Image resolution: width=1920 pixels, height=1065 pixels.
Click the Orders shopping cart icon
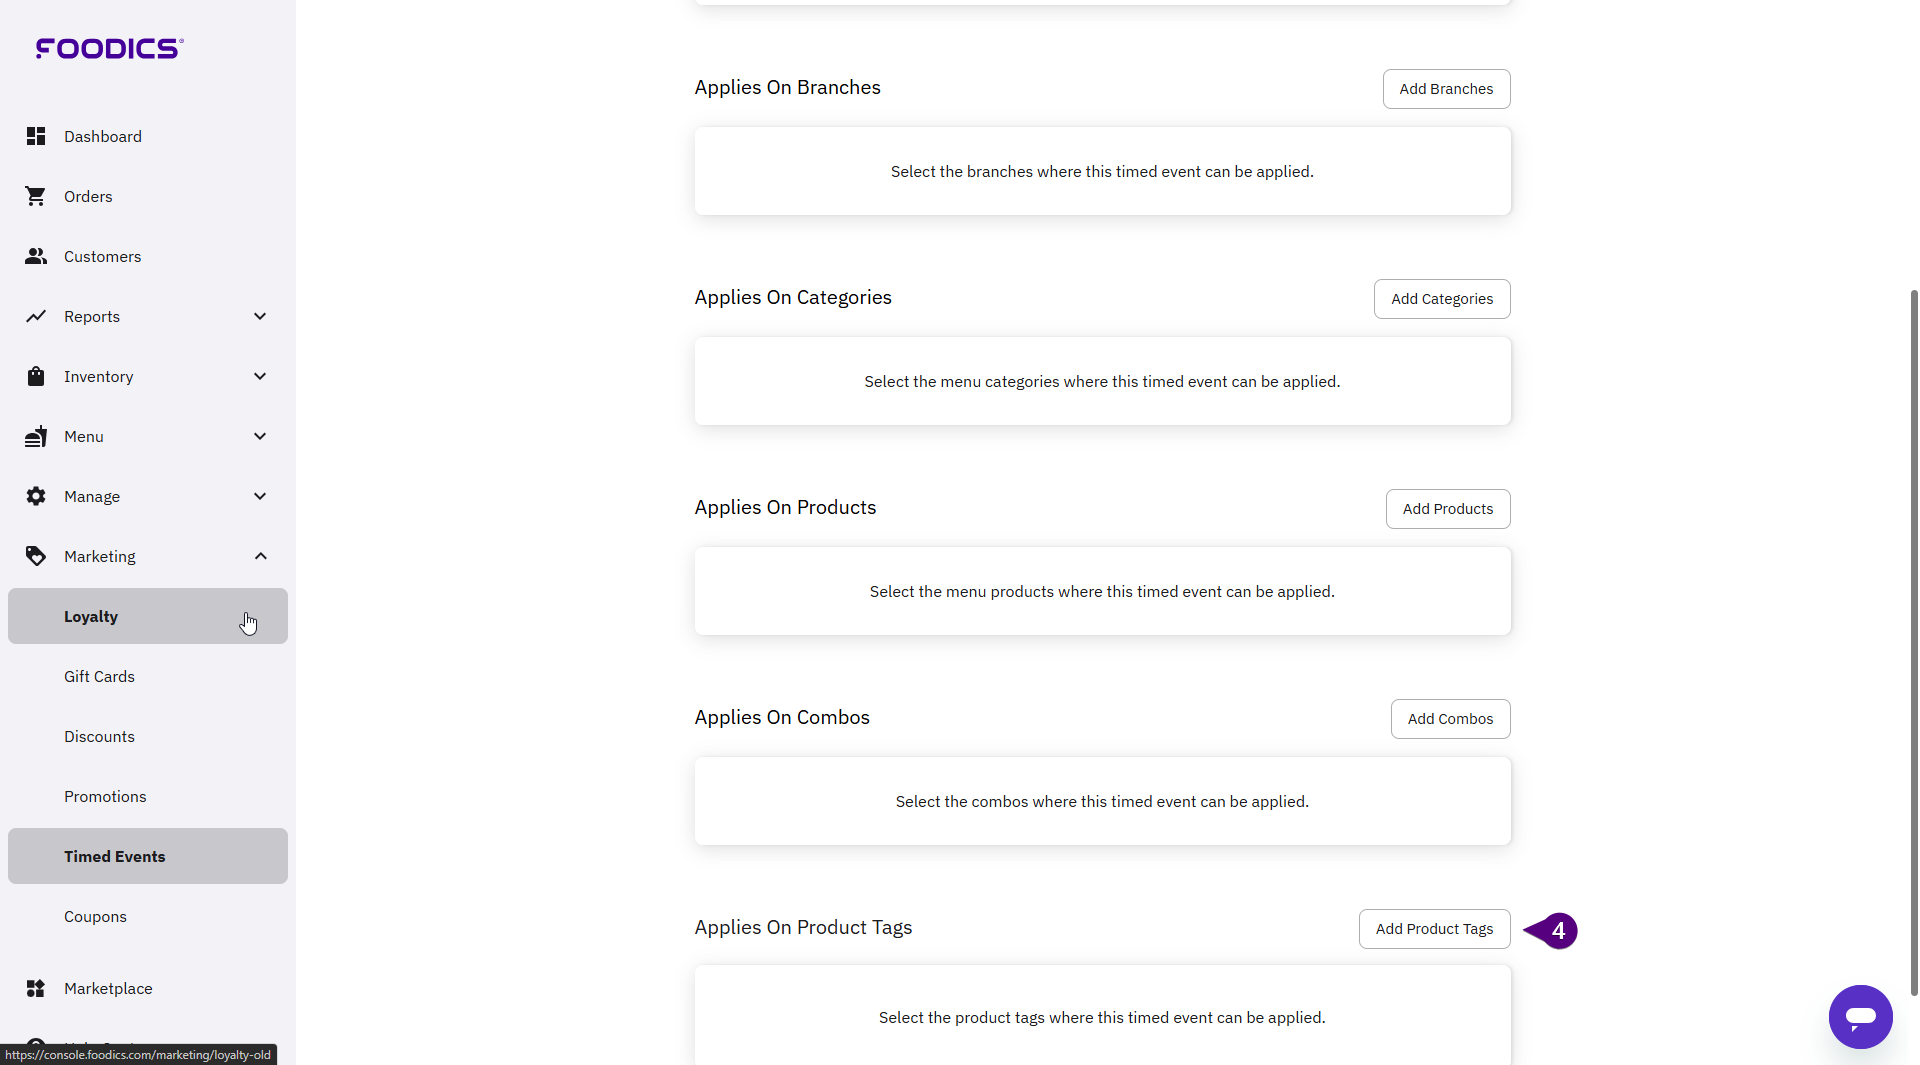click(36, 196)
